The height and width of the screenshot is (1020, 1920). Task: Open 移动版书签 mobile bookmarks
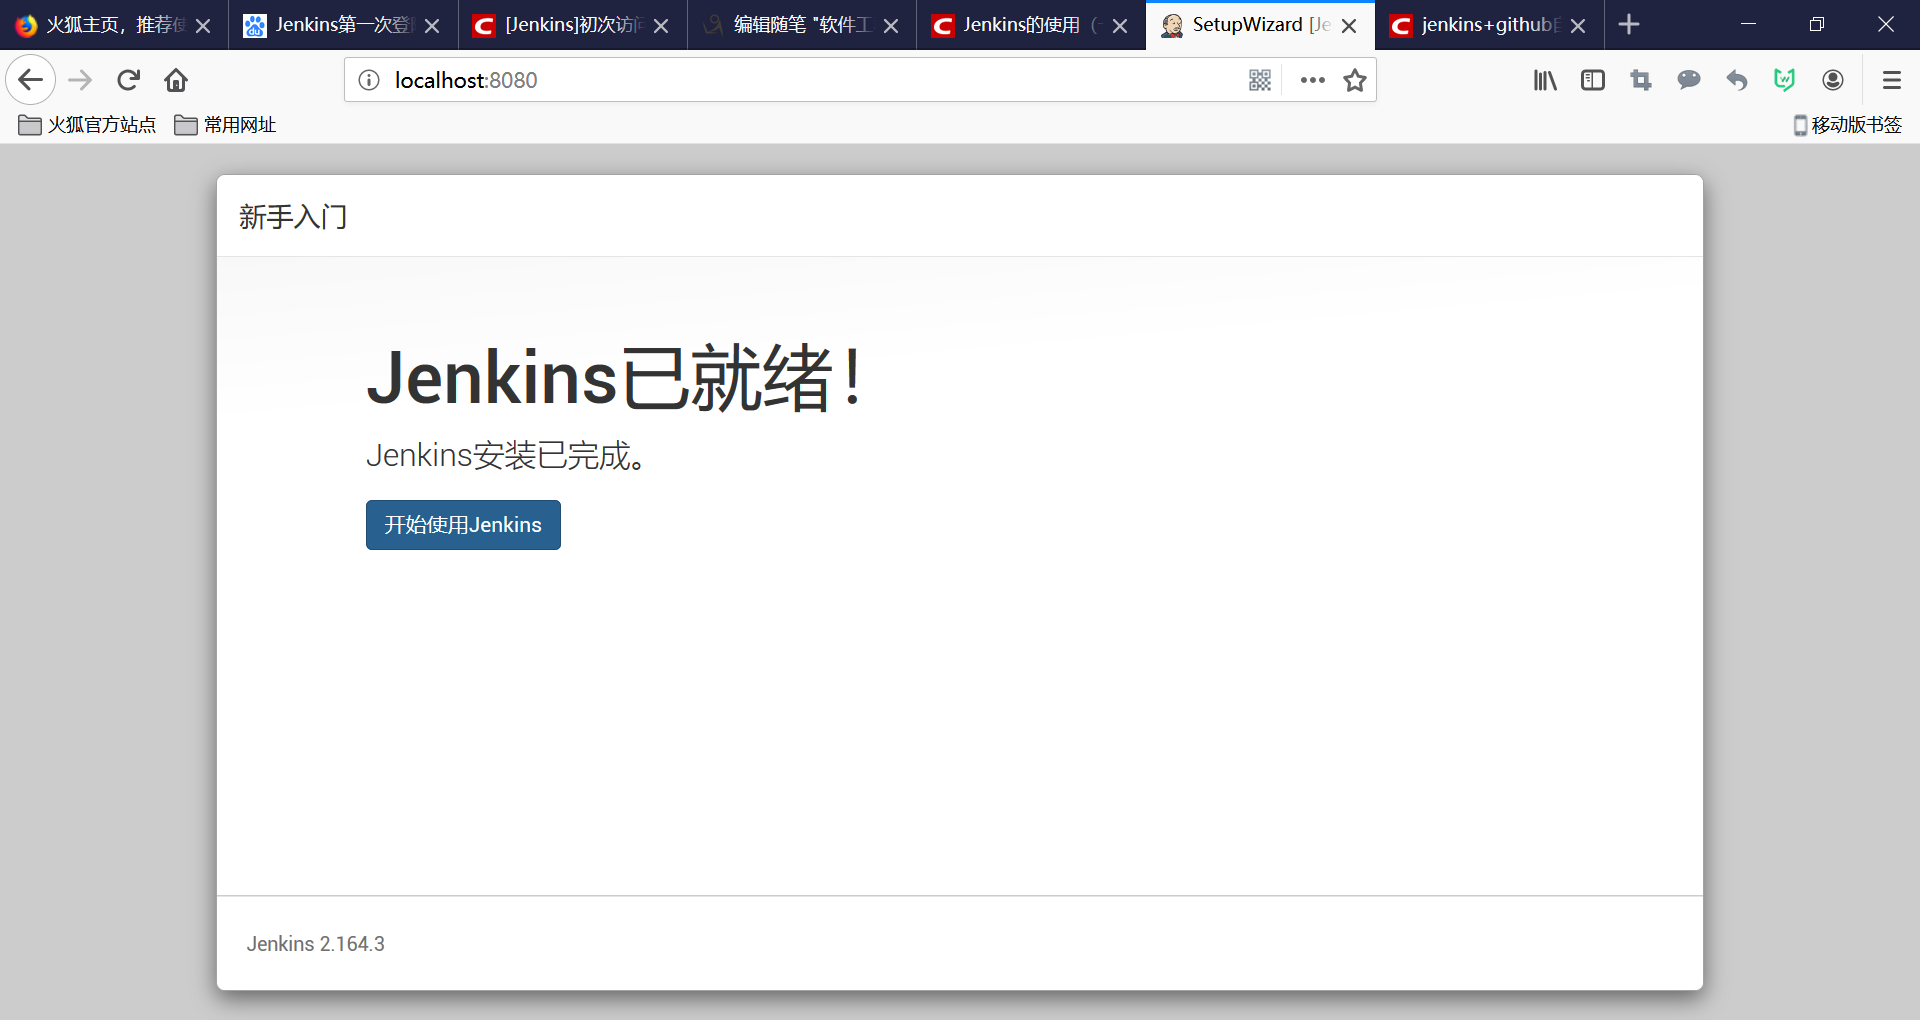point(1847,125)
